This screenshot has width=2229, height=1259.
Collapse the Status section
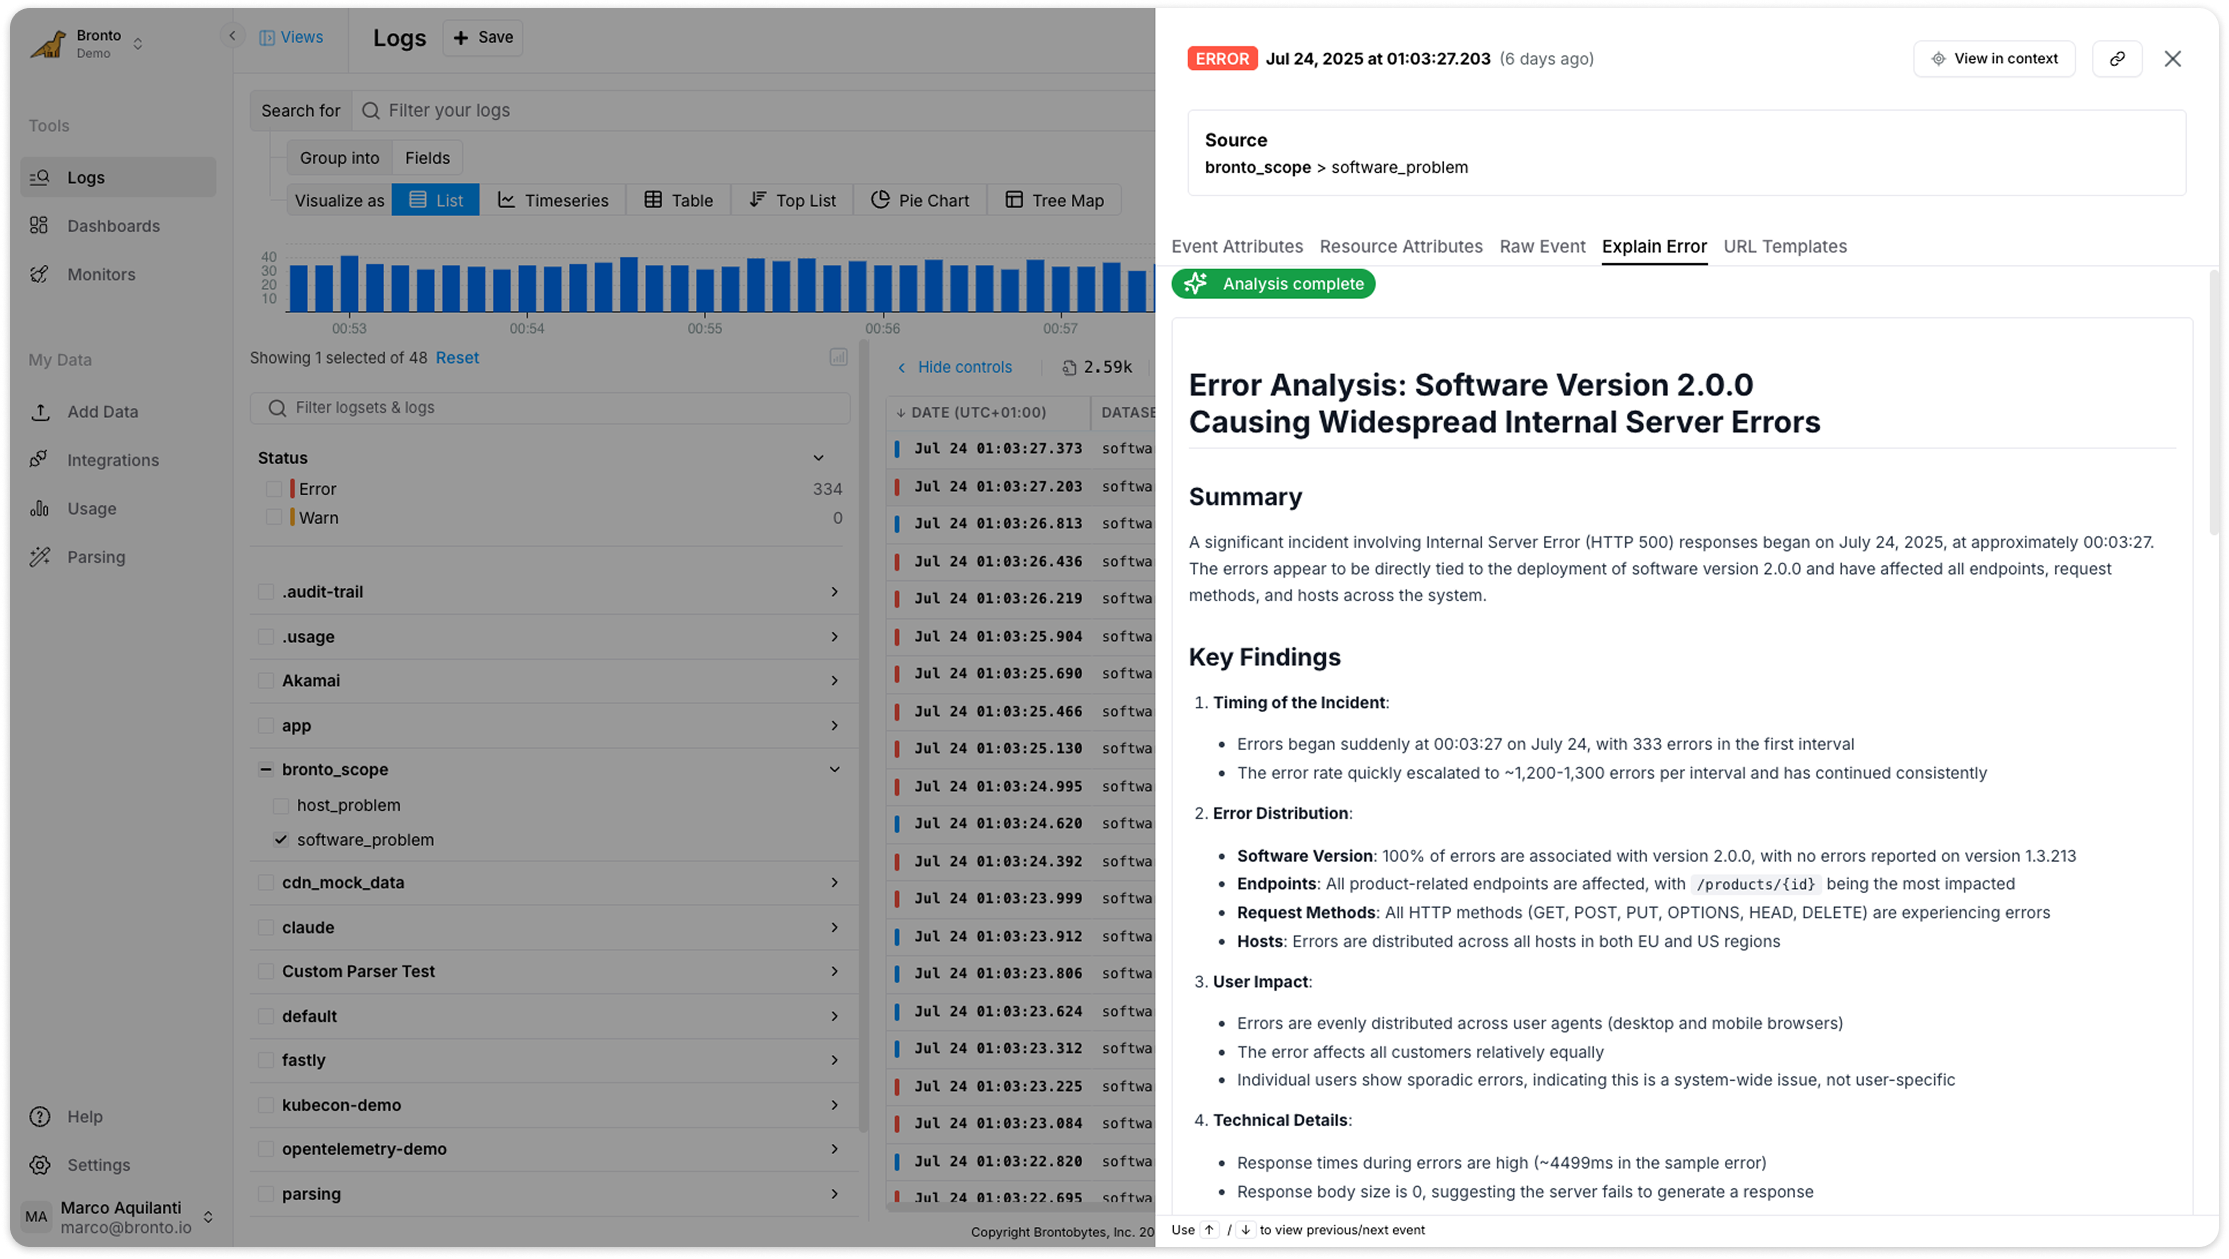point(818,458)
